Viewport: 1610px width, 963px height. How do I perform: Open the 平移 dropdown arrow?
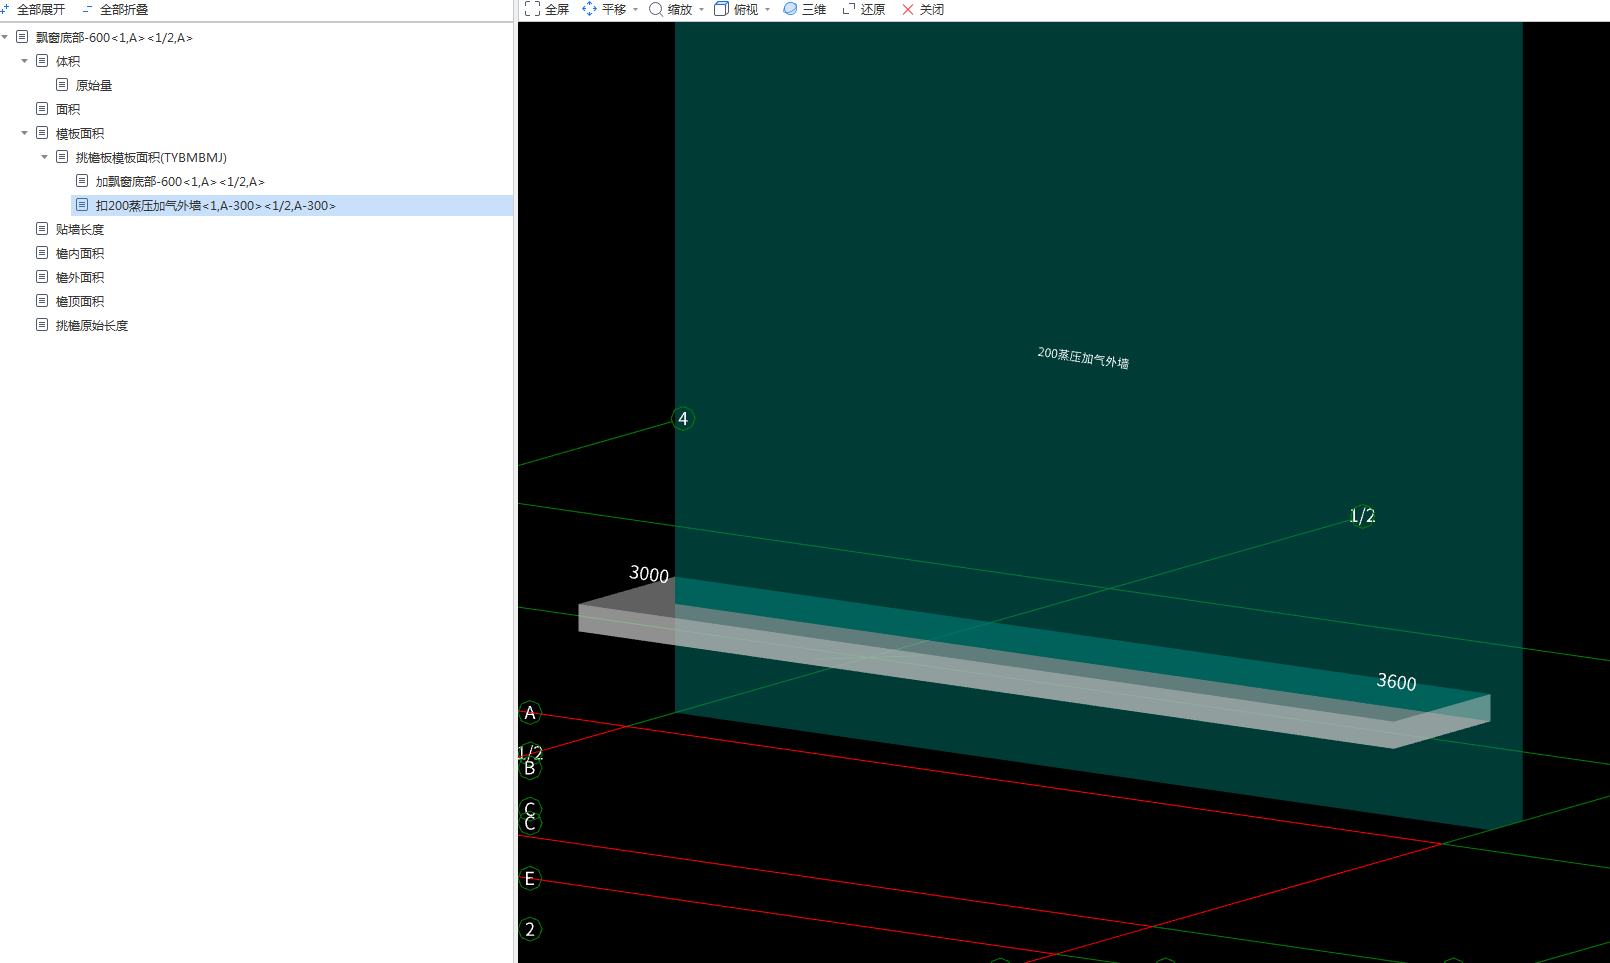[635, 10]
